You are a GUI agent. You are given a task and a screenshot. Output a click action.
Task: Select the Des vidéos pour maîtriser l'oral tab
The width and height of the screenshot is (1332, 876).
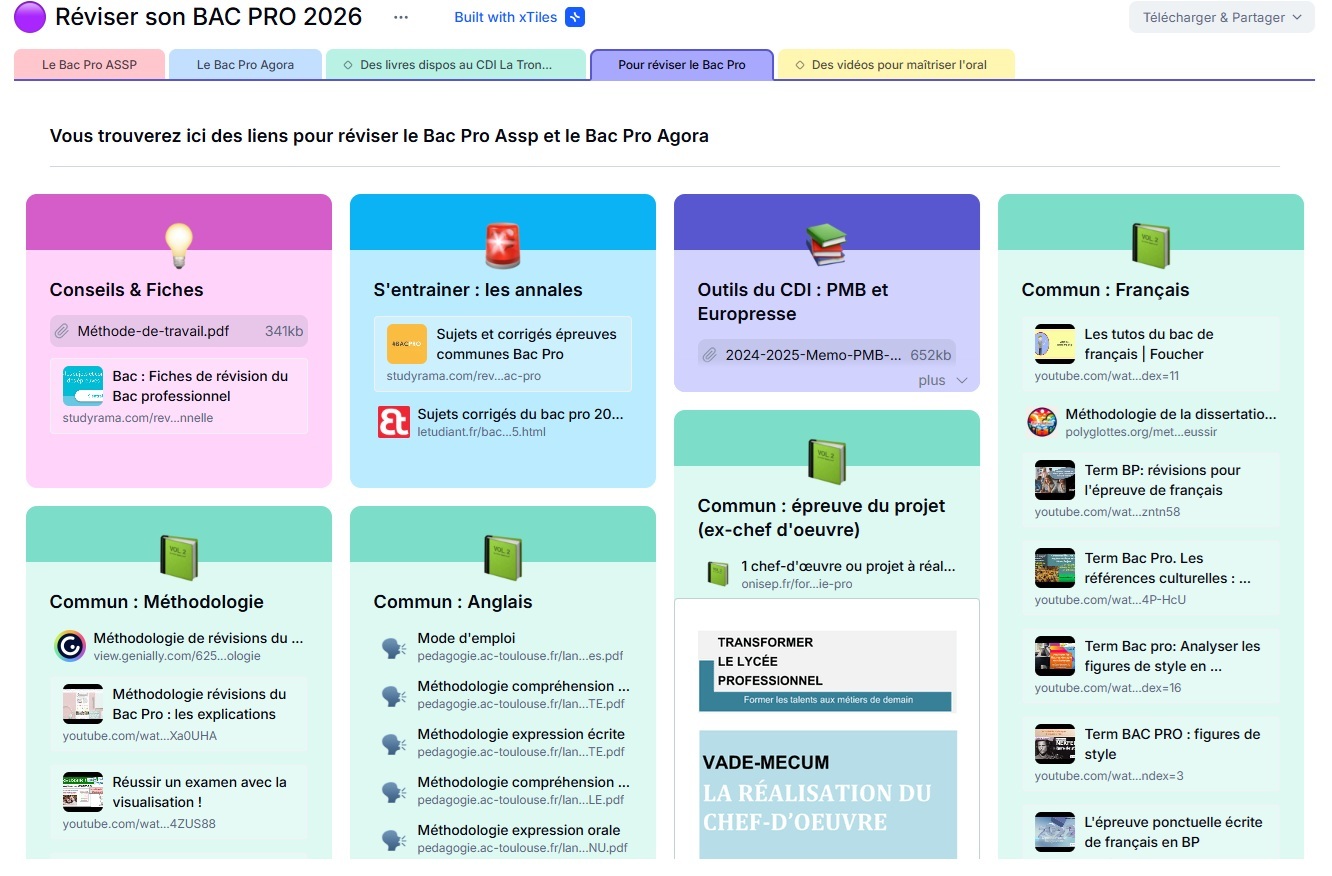pos(897,65)
